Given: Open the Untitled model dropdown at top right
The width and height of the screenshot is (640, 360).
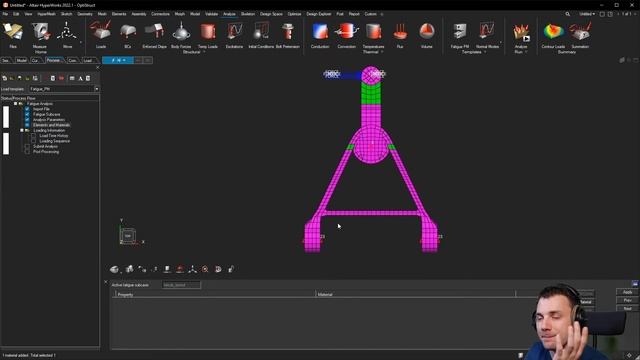Looking at the screenshot, I should pyautogui.click(x=587, y=14).
